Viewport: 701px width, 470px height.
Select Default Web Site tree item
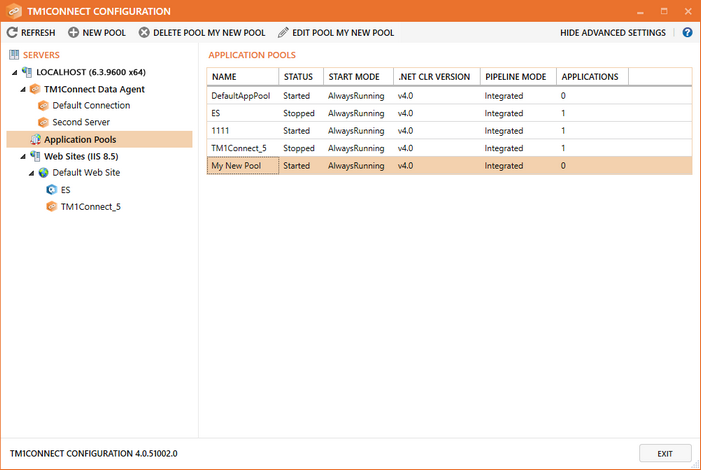click(86, 173)
